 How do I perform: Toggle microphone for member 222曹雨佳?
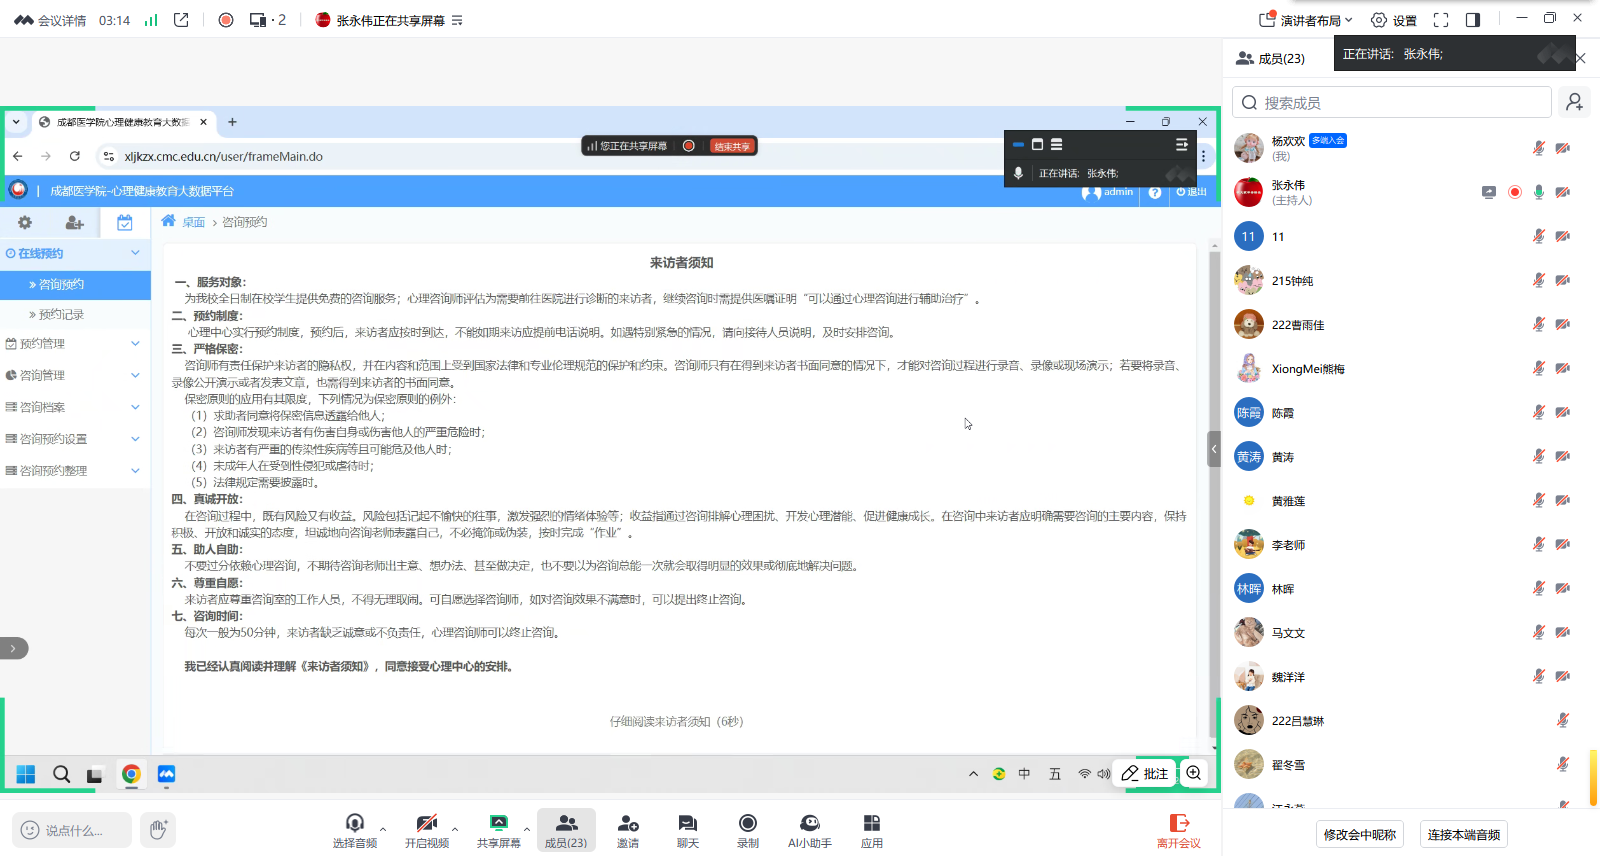coord(1539,324)
